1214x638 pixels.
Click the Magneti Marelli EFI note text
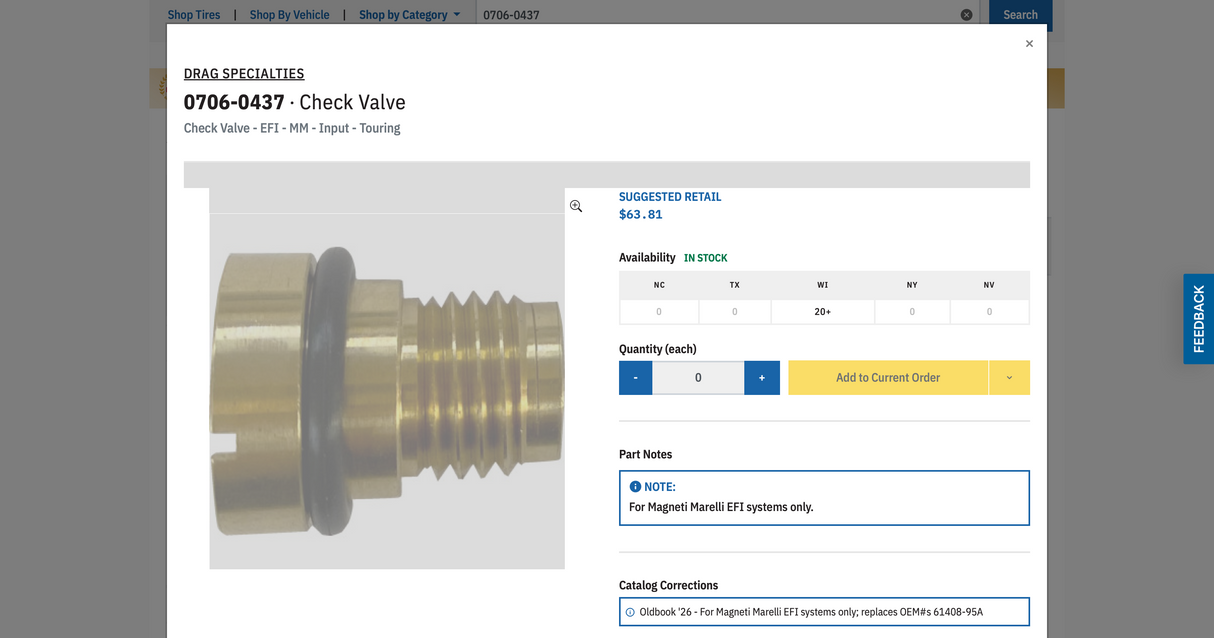point(721,507)
